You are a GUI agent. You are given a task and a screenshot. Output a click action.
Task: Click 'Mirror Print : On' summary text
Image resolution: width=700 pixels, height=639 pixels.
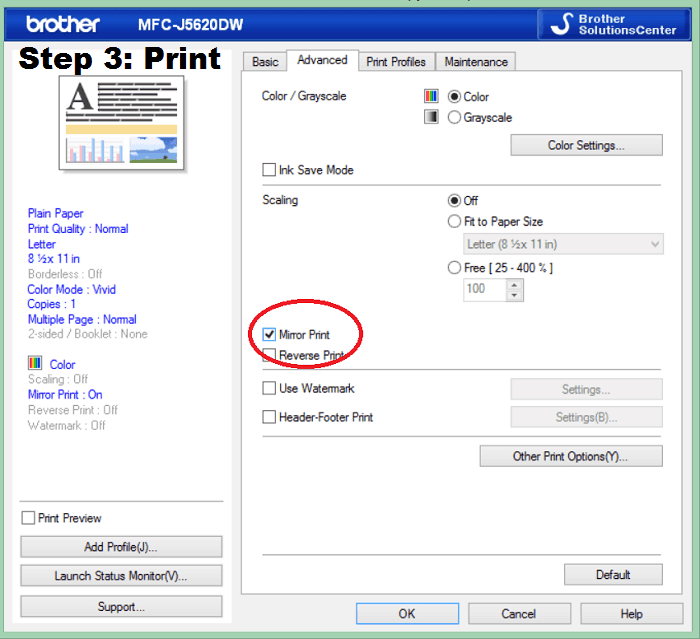click(65, 395)
